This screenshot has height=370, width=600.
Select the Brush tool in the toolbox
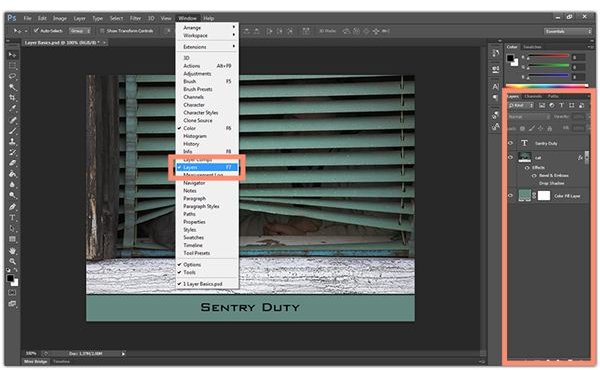pos(12,131)
